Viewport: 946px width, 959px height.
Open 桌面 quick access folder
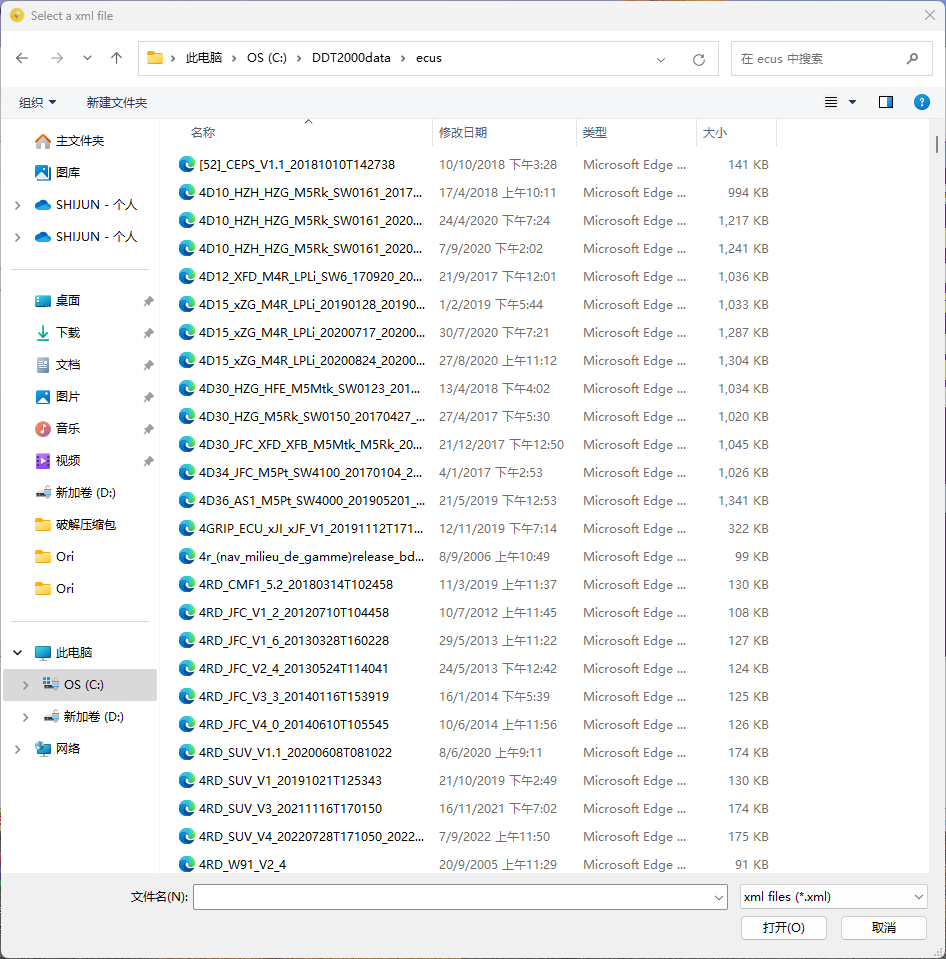click(68, 301)
